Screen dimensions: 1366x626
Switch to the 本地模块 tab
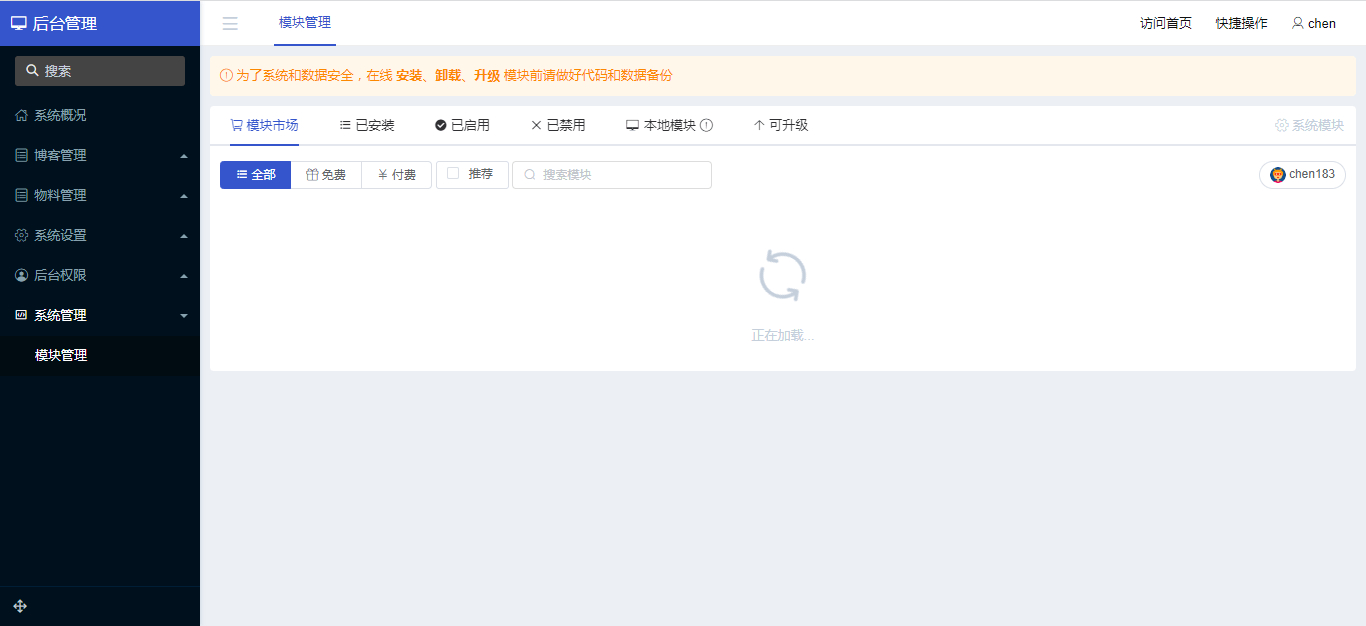[669, 125]
